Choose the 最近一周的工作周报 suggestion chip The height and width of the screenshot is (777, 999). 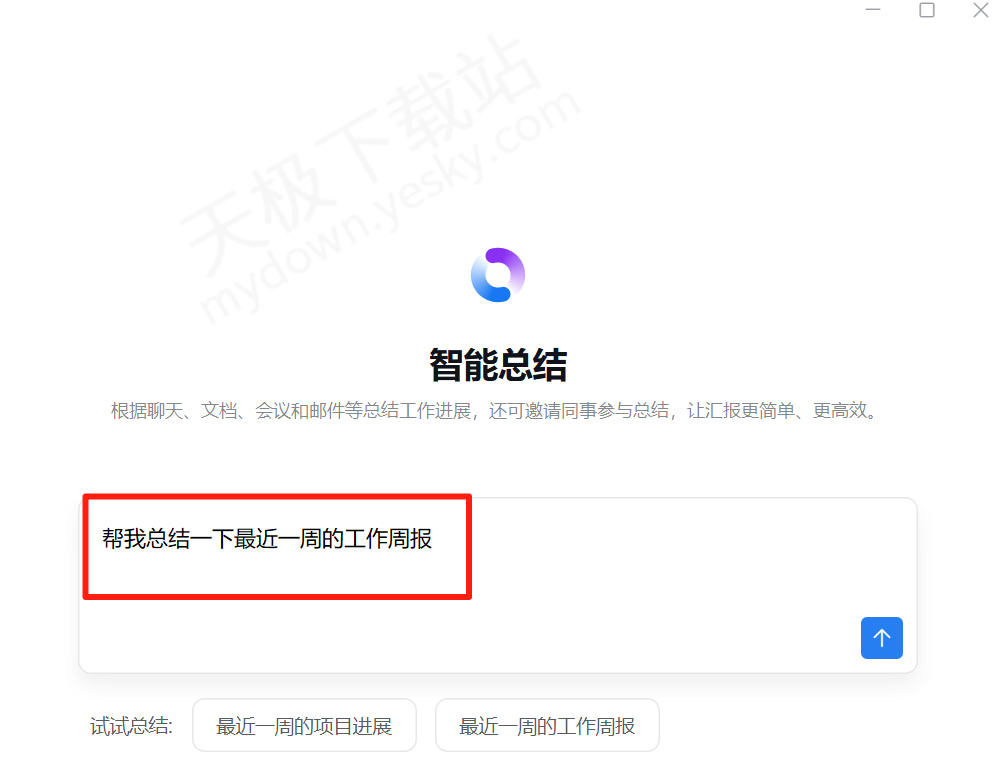547,725
